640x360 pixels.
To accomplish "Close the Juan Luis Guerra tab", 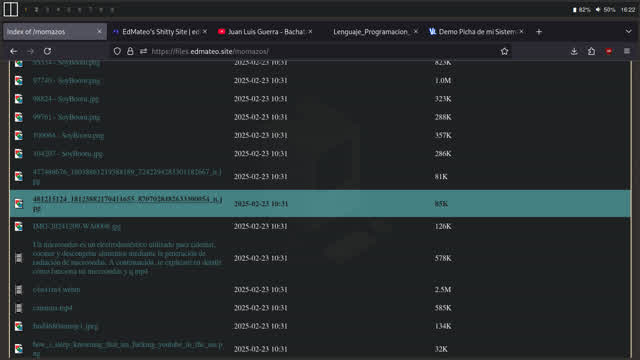I will [310, 31].
